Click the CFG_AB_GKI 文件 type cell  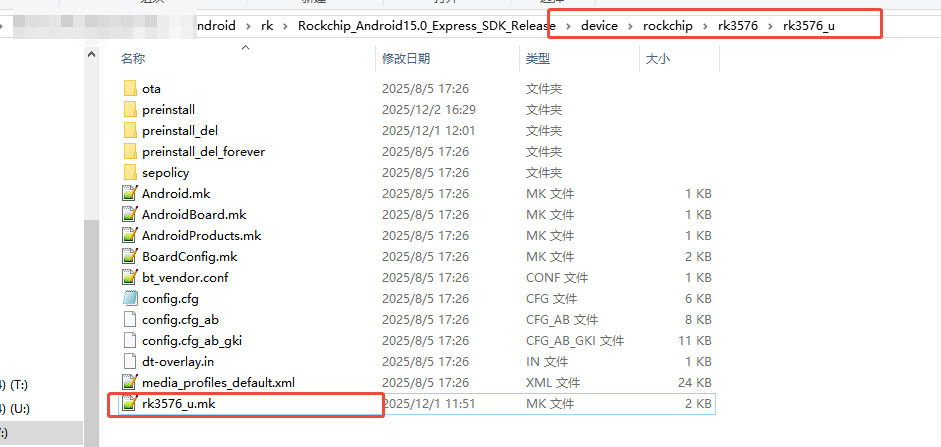click(575, 341)
